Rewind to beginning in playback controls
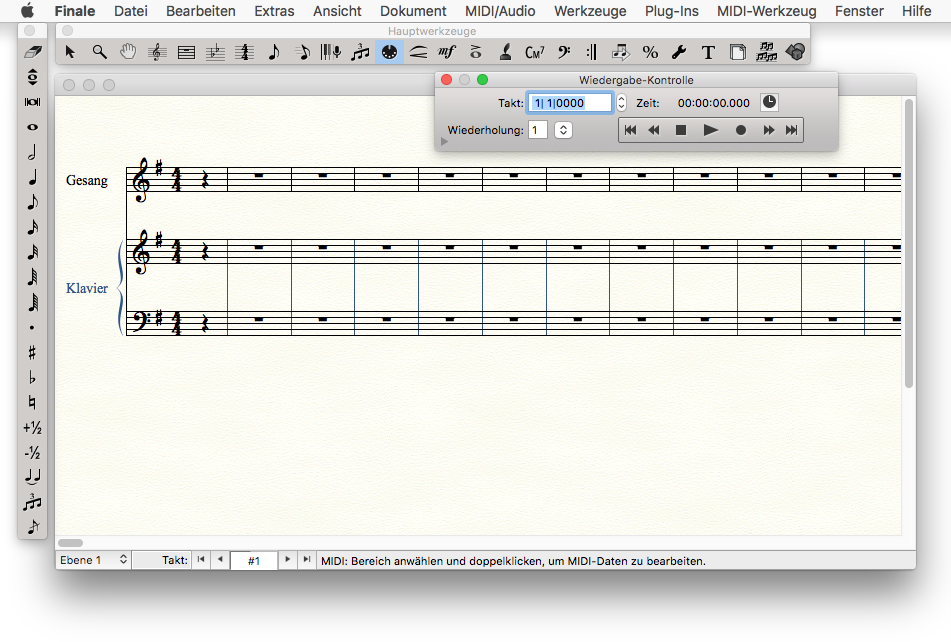This screenshot has height=642, width=951. [x=630, y=130]
